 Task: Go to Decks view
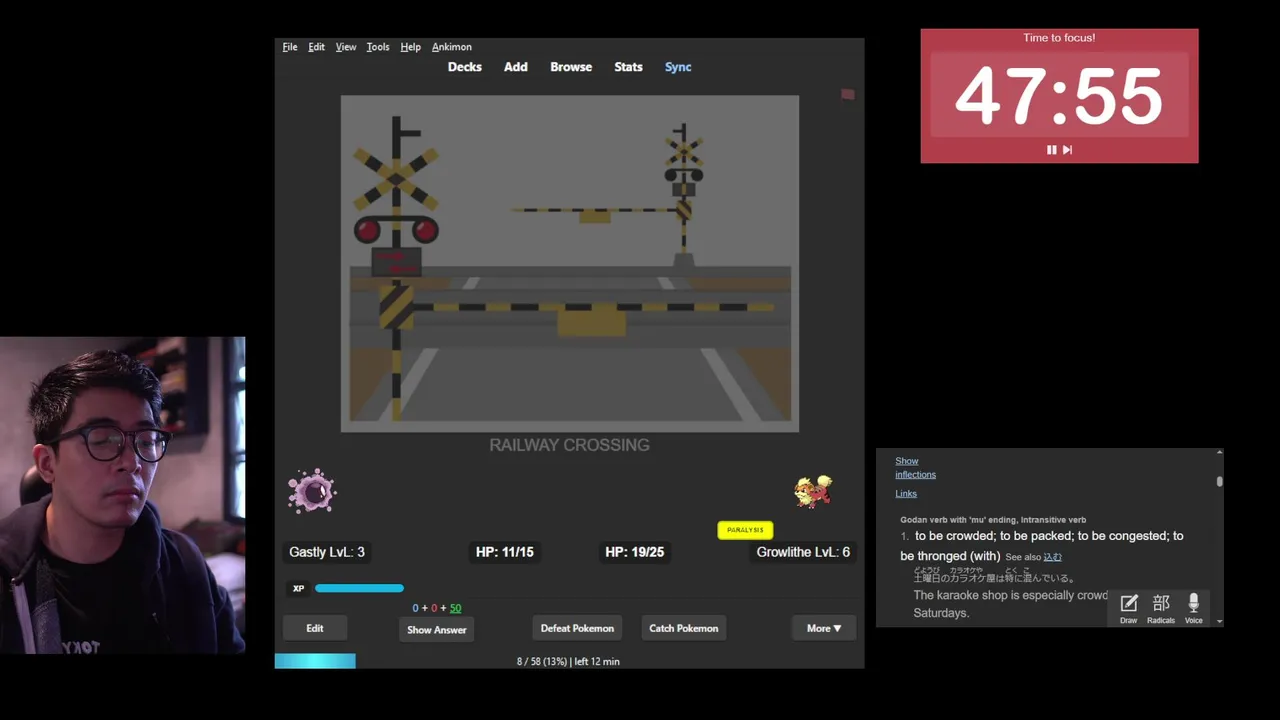(465, 67)
